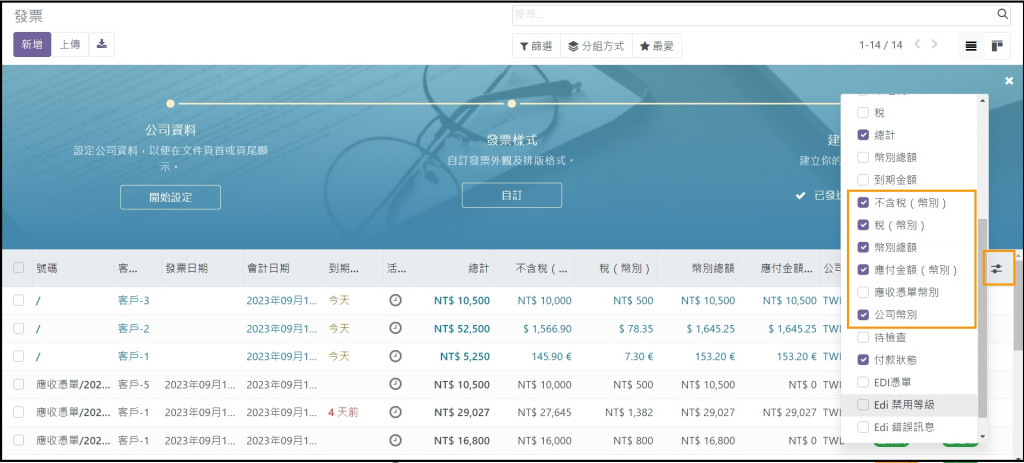The image size is (1024, 463).
Task: Select all rows with header checkbox
Action: point(18,268)
